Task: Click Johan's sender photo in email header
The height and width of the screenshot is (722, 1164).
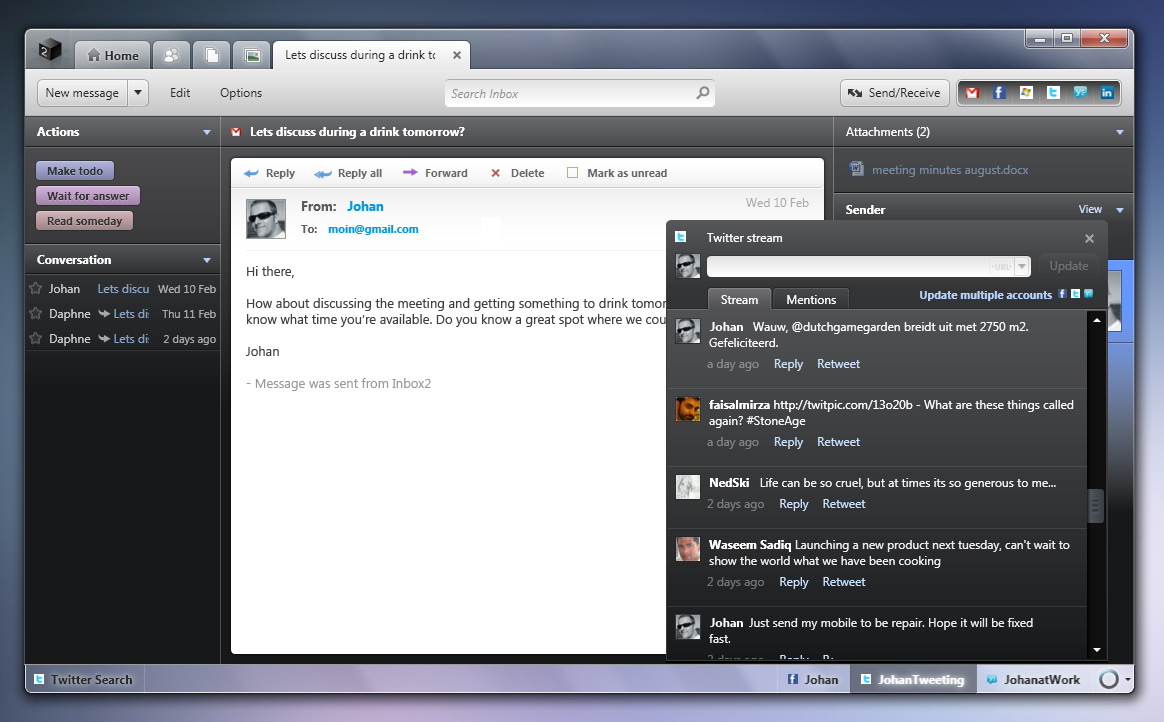Action: tap(266, 219)
